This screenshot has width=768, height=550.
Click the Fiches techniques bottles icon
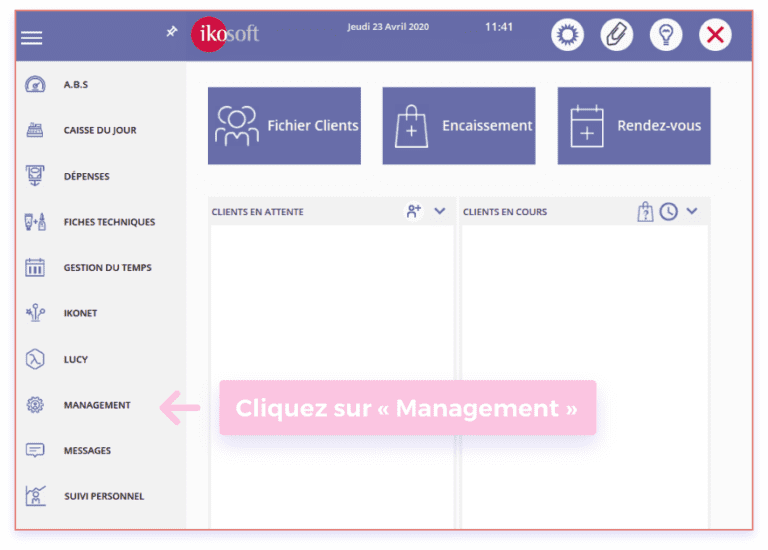(x=35, y=221)
